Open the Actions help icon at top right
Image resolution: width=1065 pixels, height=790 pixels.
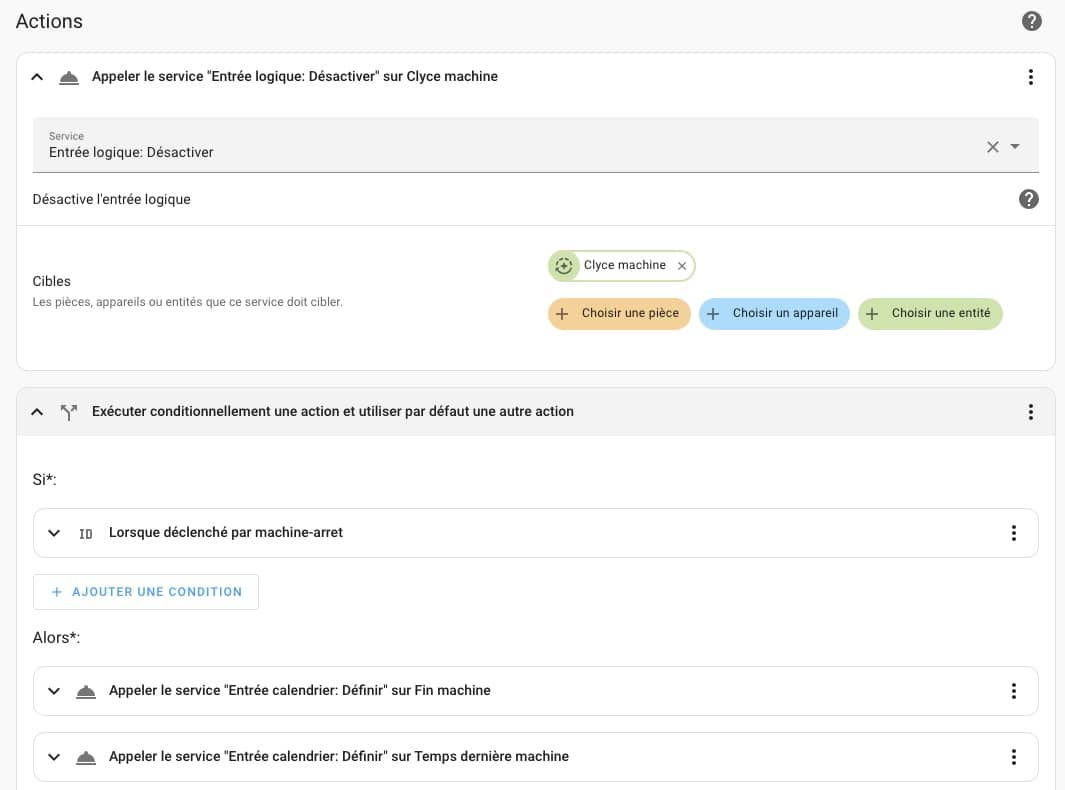tap(1032, 21)
